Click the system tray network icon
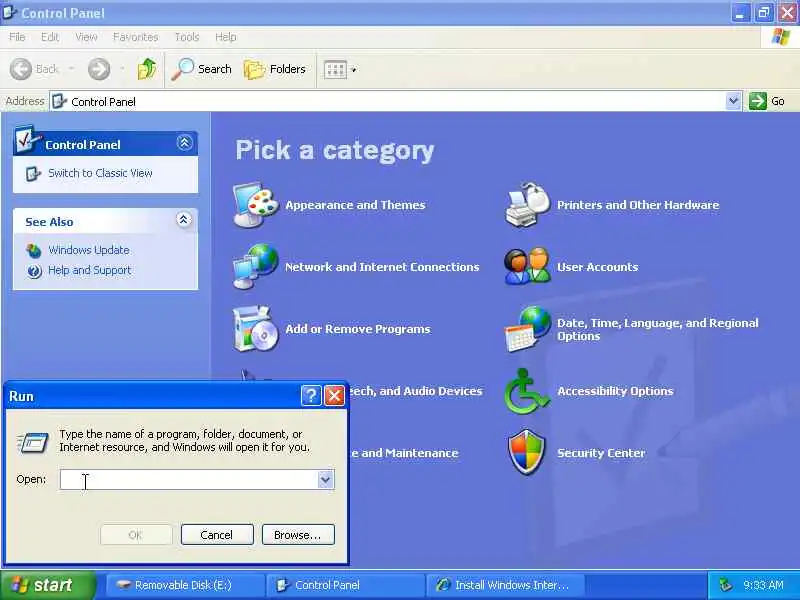The image size is (800, 600). (x=725, y=585)
